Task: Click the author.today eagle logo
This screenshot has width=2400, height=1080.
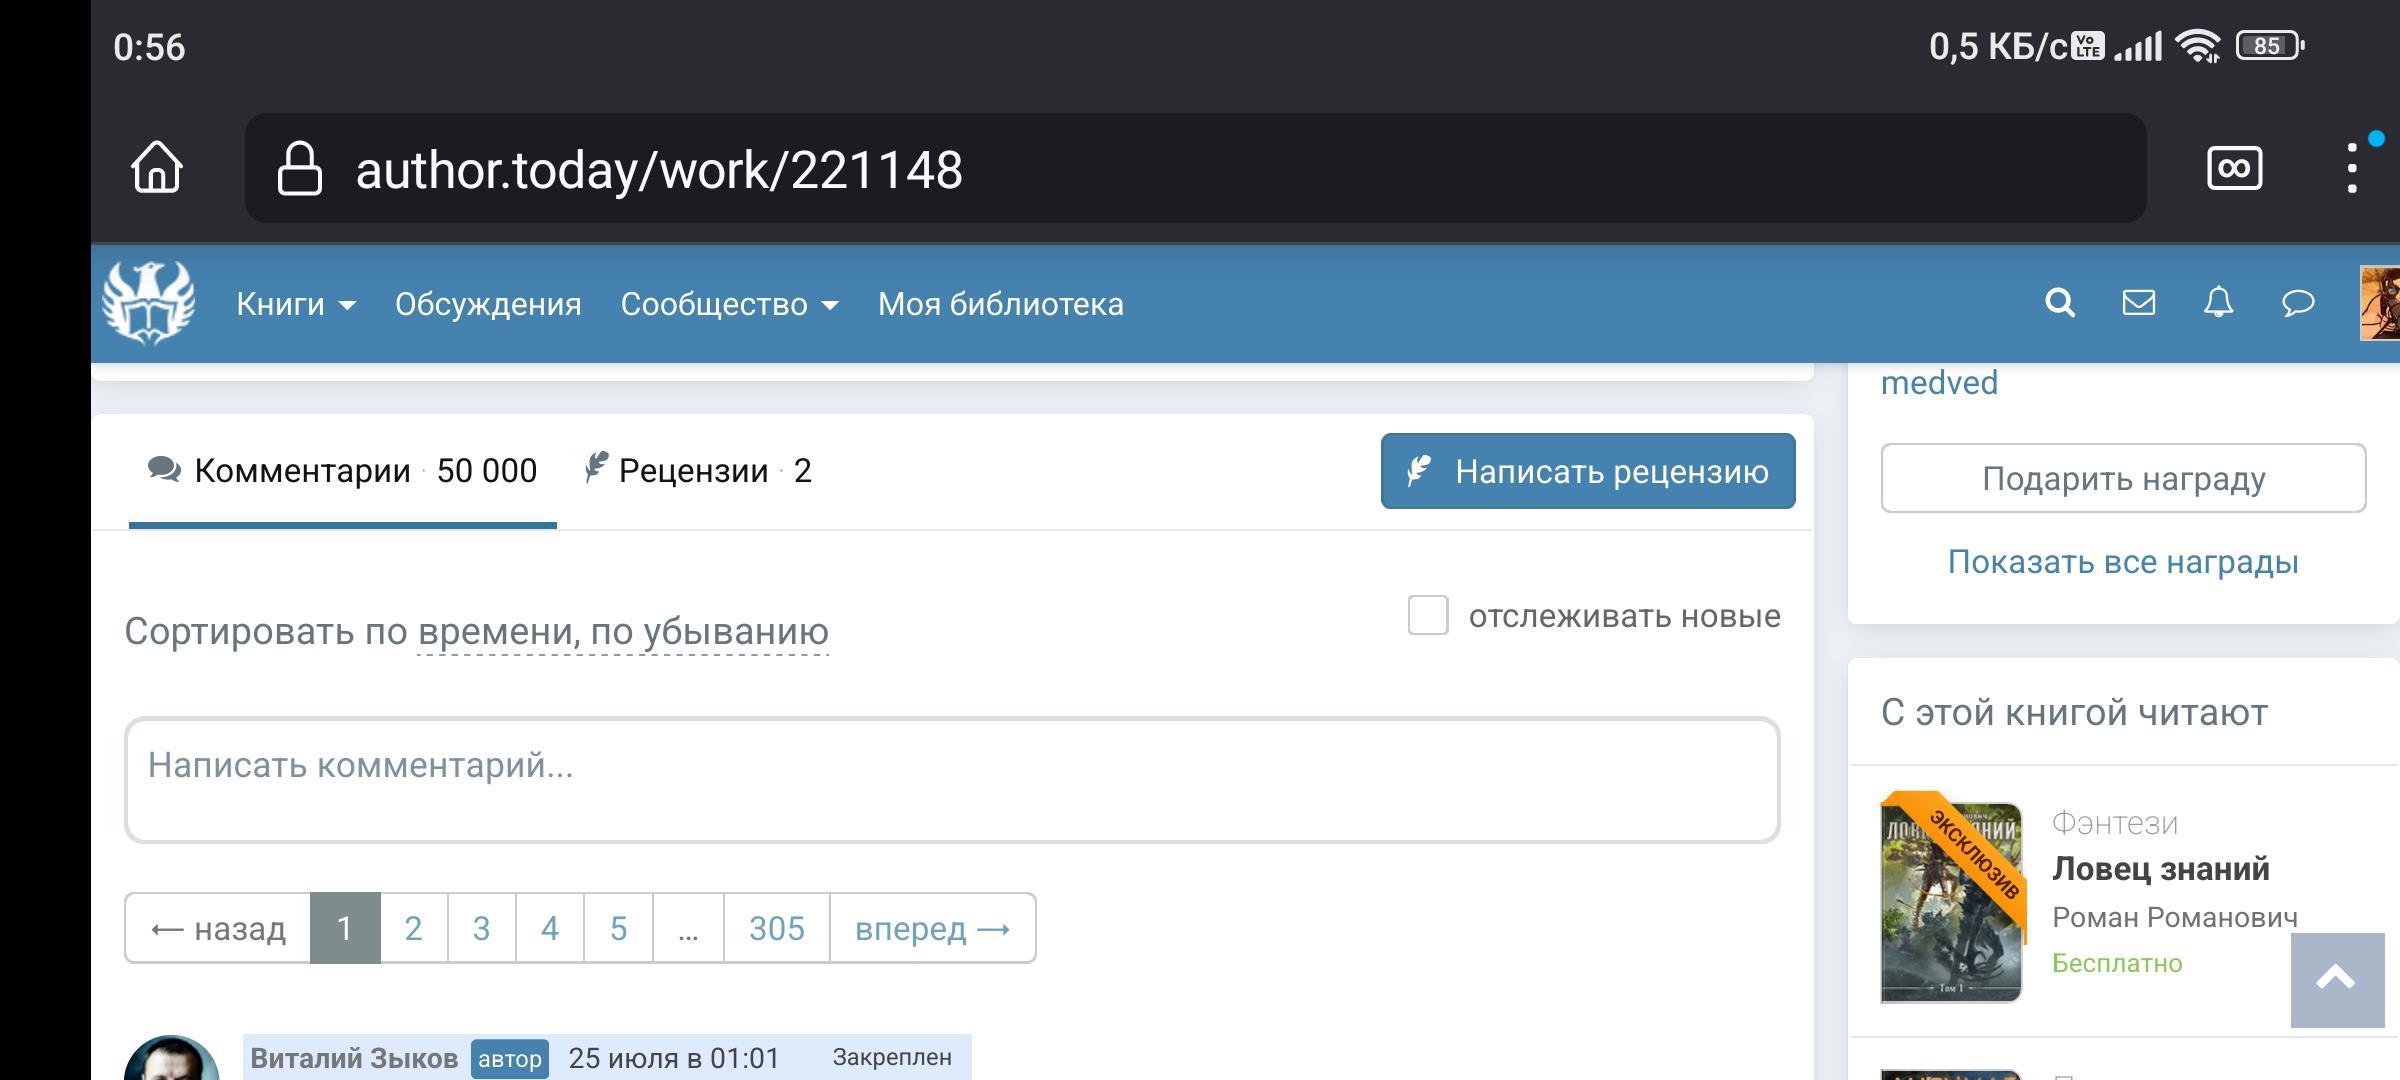Action: pyautogui.click(x=149, y=303)
